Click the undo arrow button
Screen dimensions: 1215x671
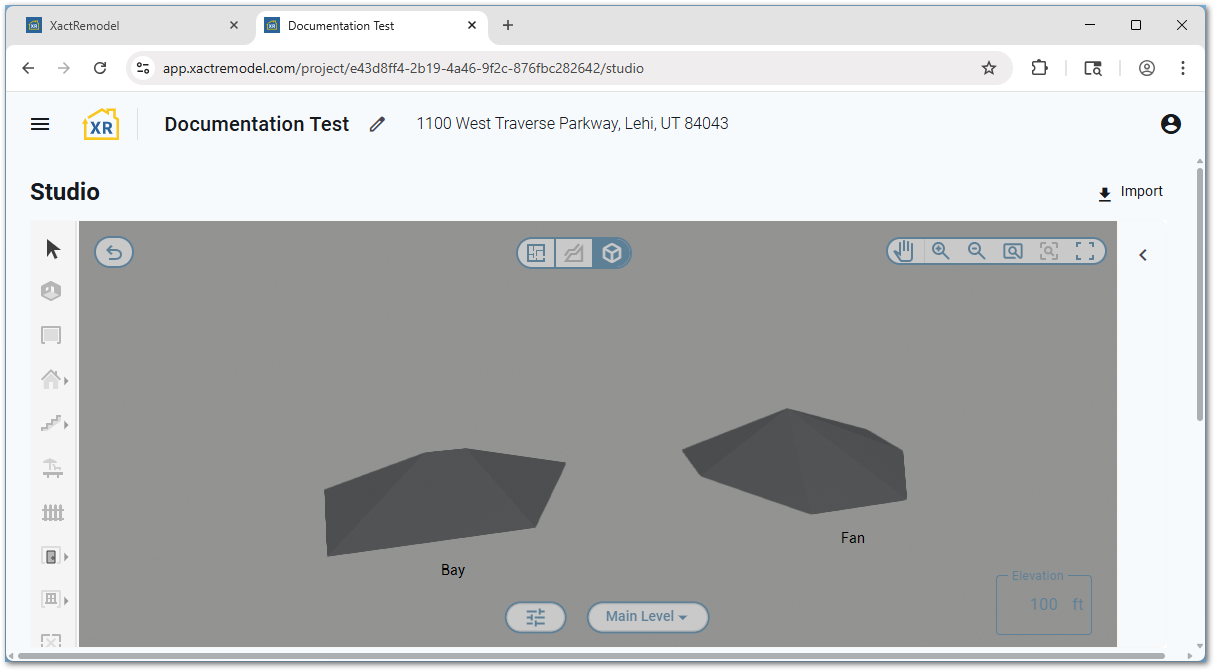[114, 252]
